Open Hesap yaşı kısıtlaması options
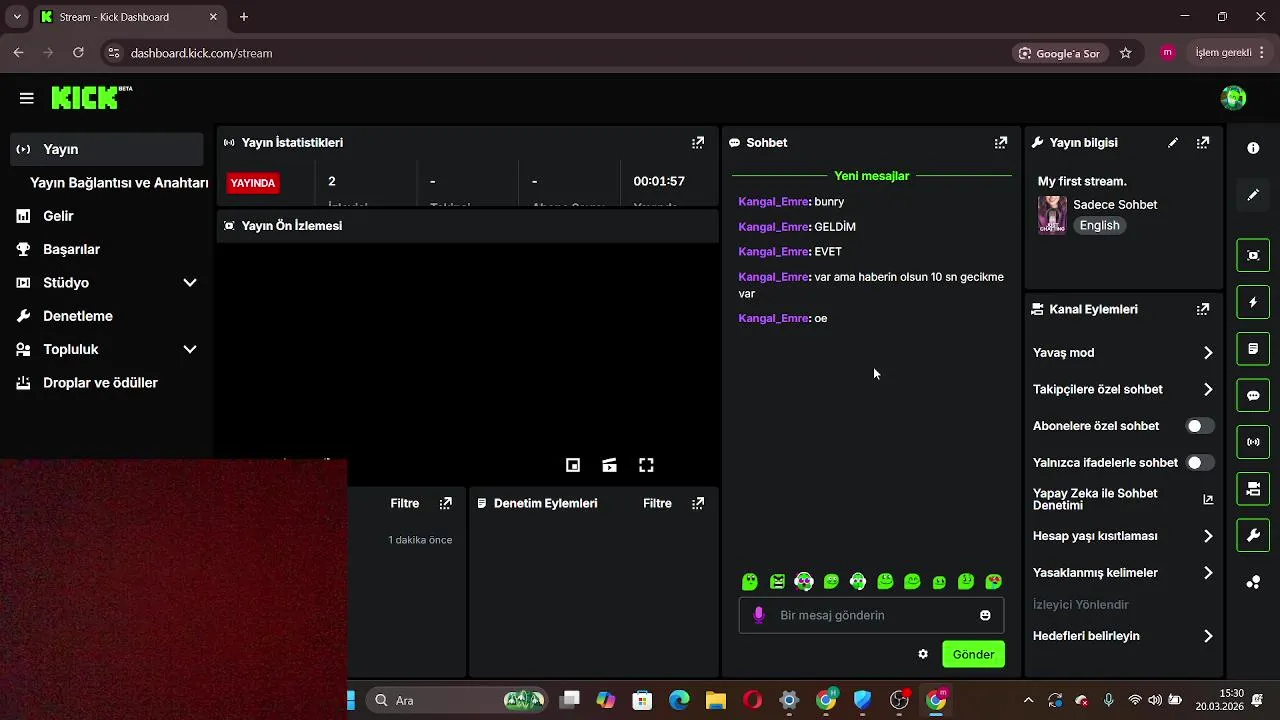The width and height of the screenshot is (1280, 720). pyautogui.click(x=1123, y=536)
